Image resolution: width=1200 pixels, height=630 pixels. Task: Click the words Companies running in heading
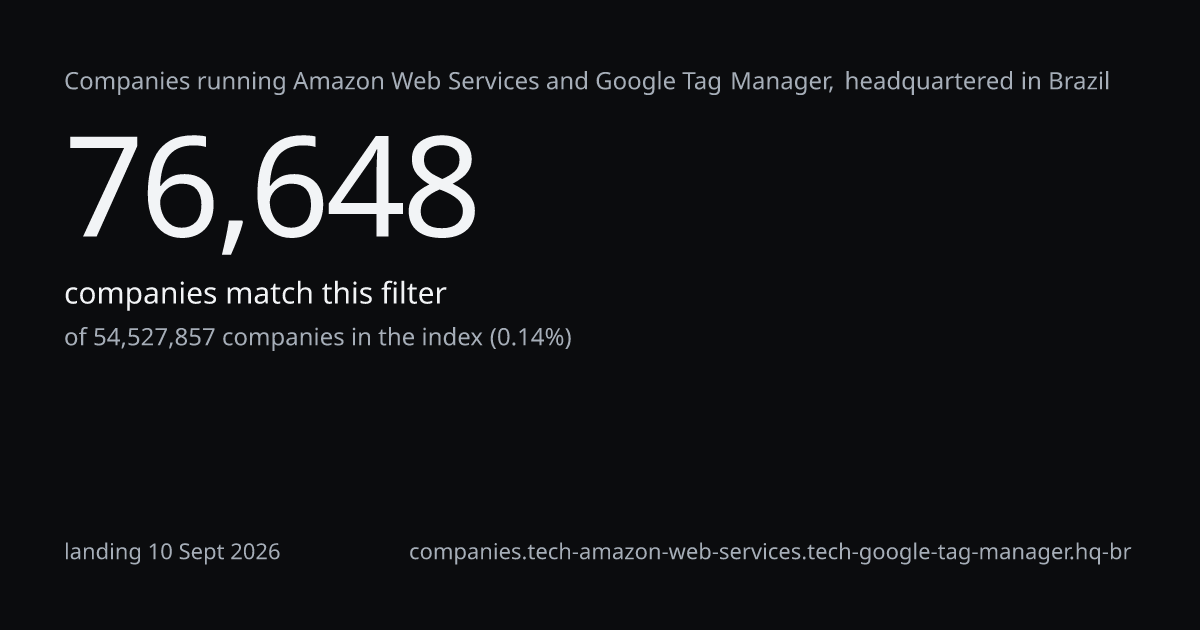(x=176, y=82)
